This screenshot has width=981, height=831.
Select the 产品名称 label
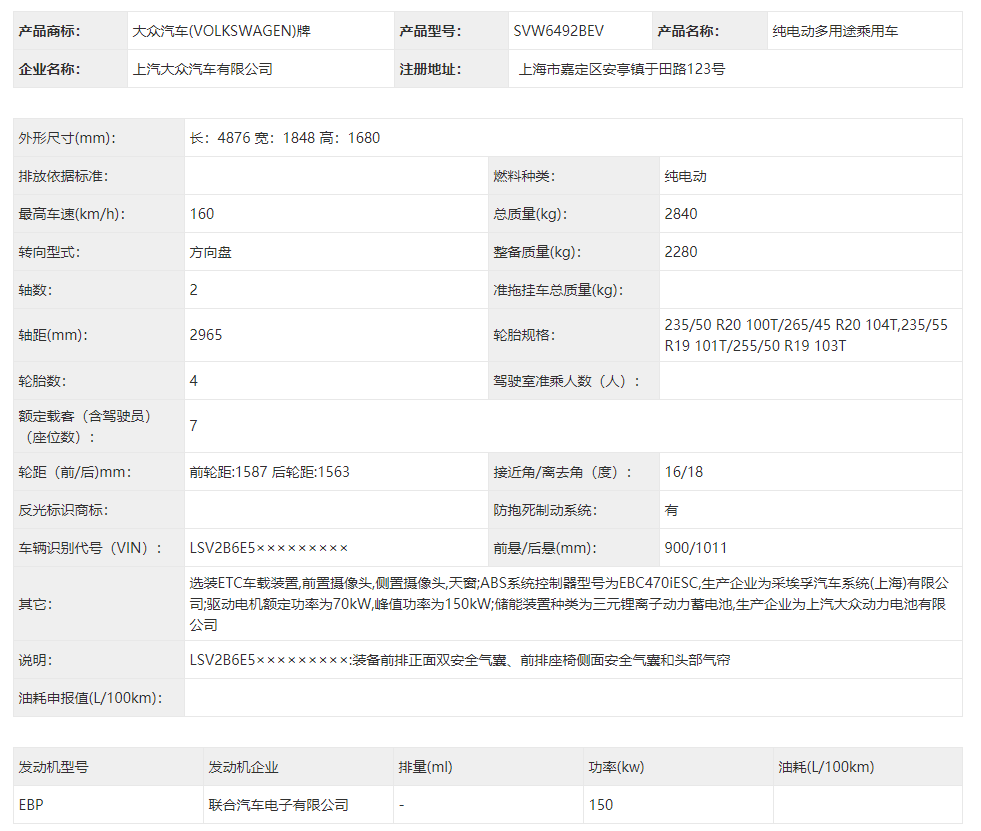pyautogui.click(x=688, y=31)
